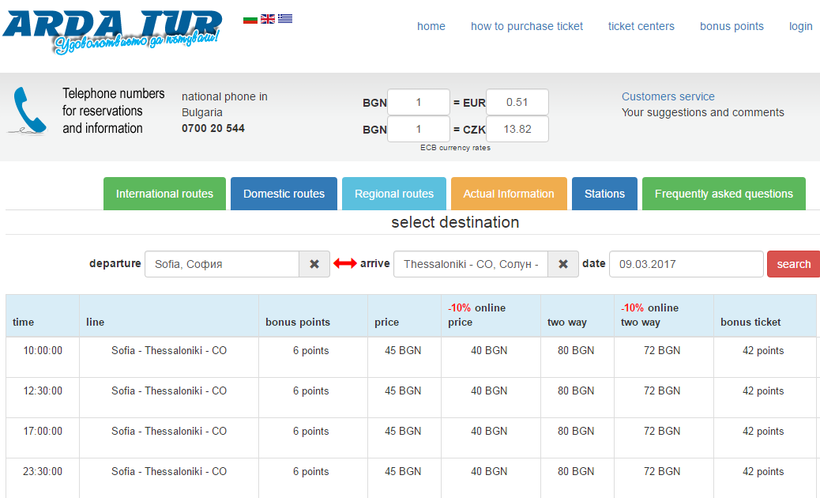Image resolution: width=820 pixels, height=498 pixels.
Task: Open the bonus points menu item
Action: (x=731, y=26)
